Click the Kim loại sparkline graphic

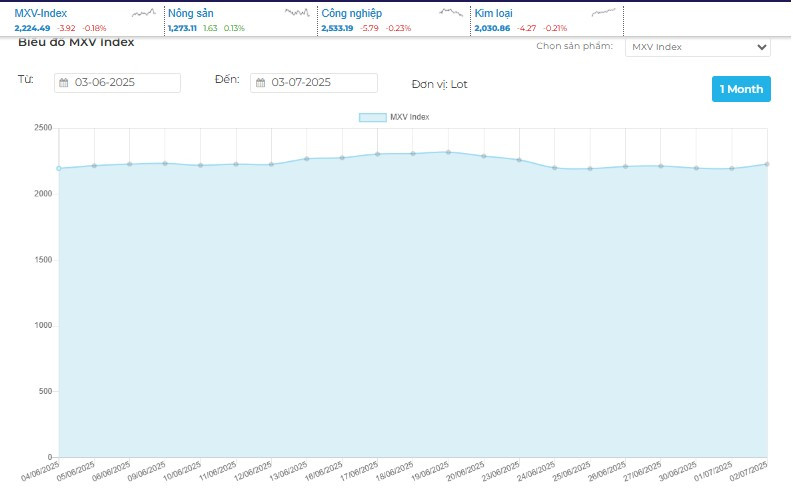(604, 13)
